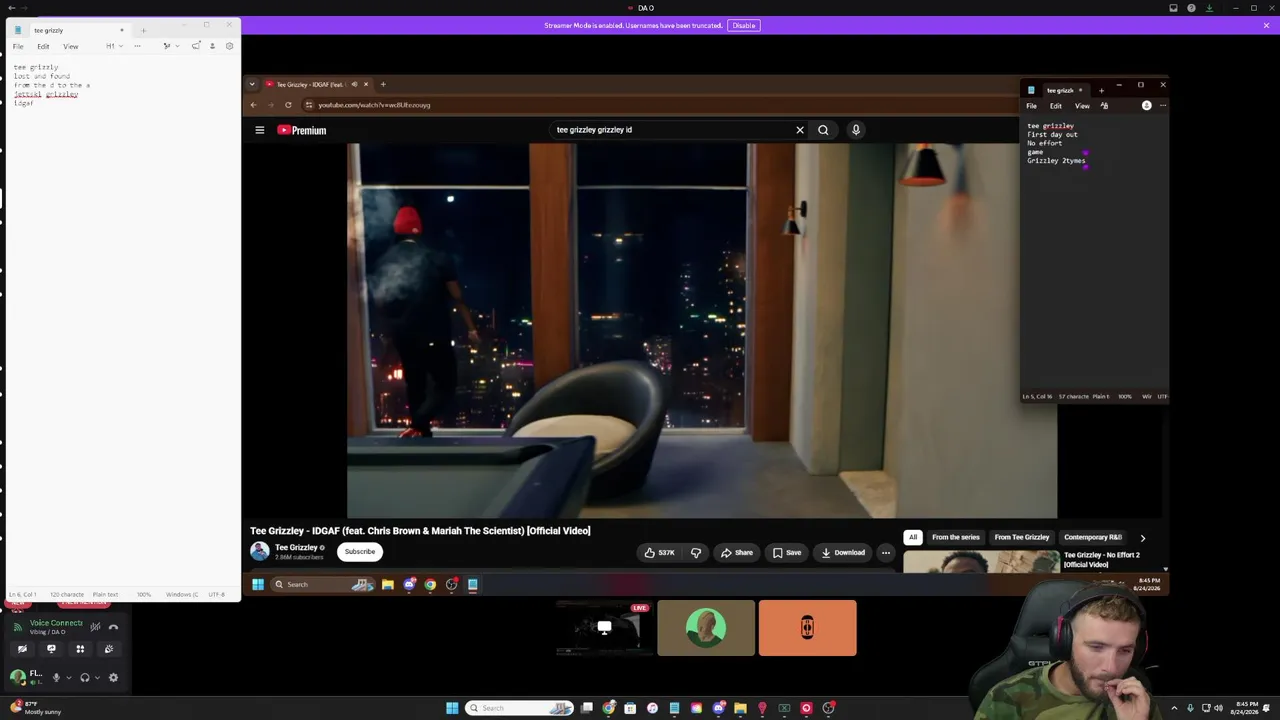
Task: Click the YouTube search input field
Action: coord(672,130)
